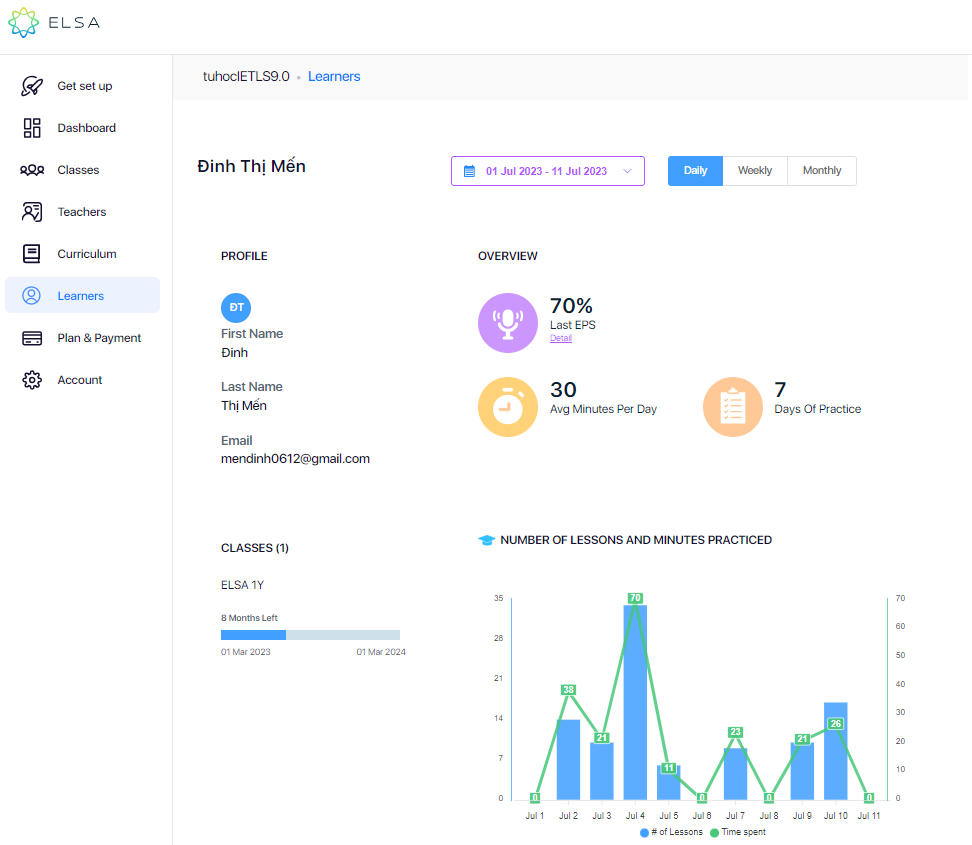Click the purple microphone EPS icon
This screenshot has width=972, height=845.
click(508, 323)
